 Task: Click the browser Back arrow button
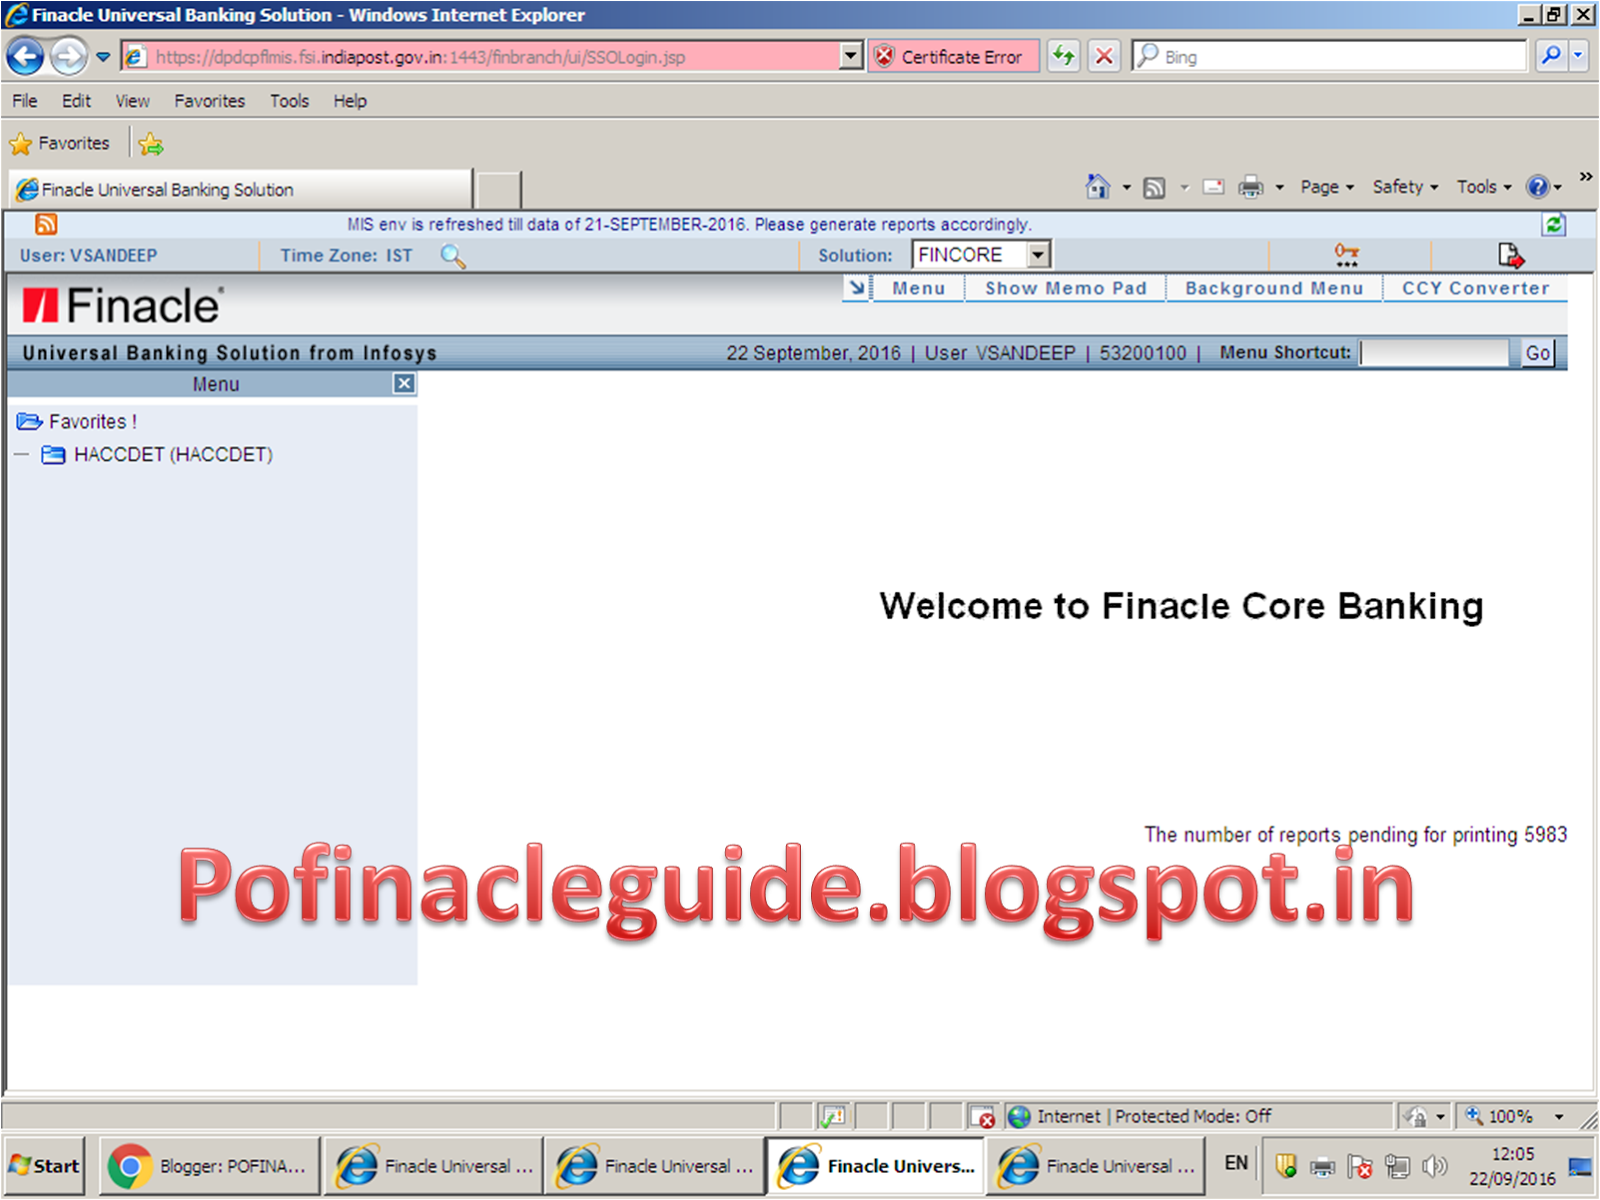pyautogui.click(x=26, y=56)
